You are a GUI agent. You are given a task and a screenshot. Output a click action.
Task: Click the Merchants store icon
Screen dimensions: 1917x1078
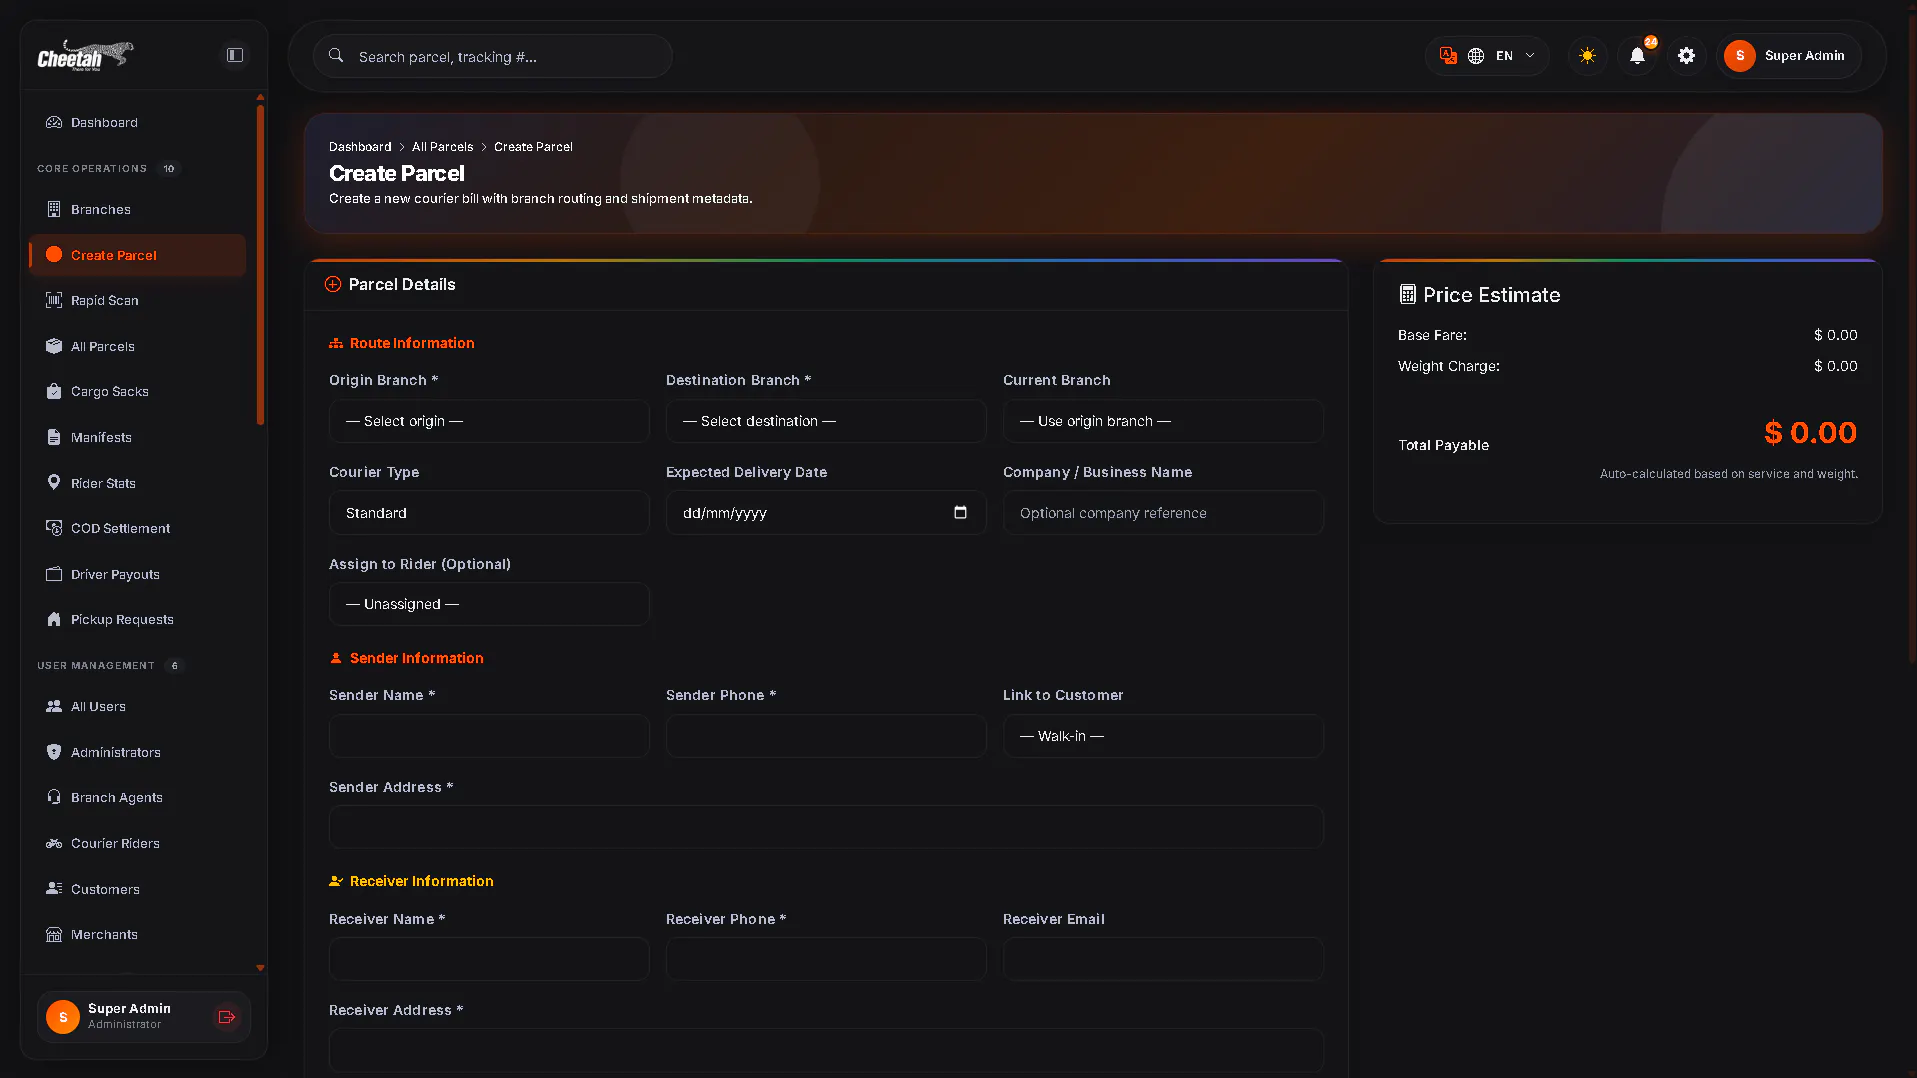(54, 935)
